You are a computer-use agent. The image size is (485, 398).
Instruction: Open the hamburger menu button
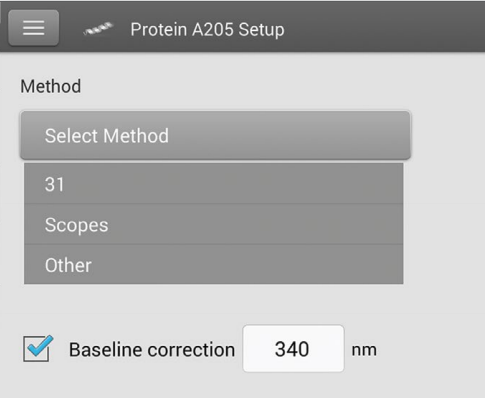pos(34,28)
